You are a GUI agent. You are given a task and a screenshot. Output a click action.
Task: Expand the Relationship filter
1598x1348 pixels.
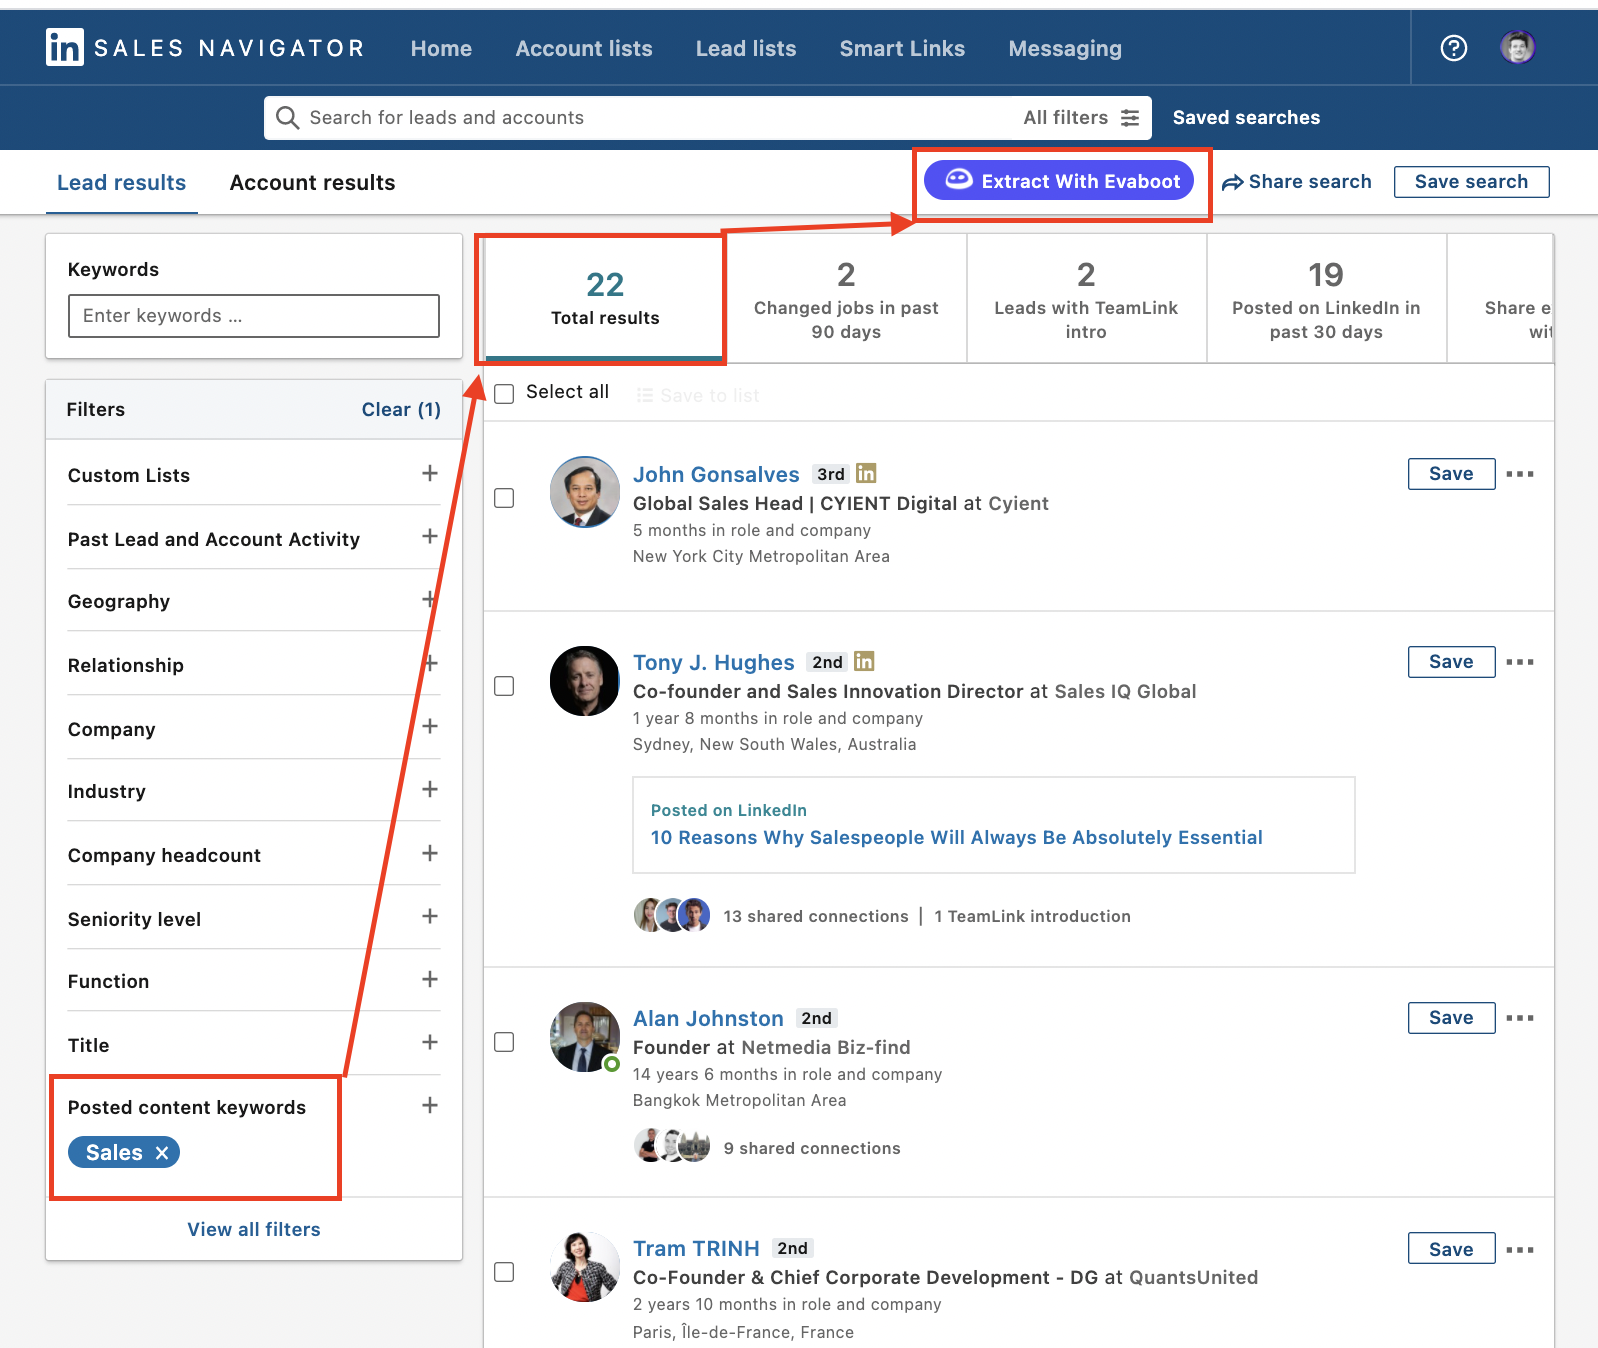430,663
